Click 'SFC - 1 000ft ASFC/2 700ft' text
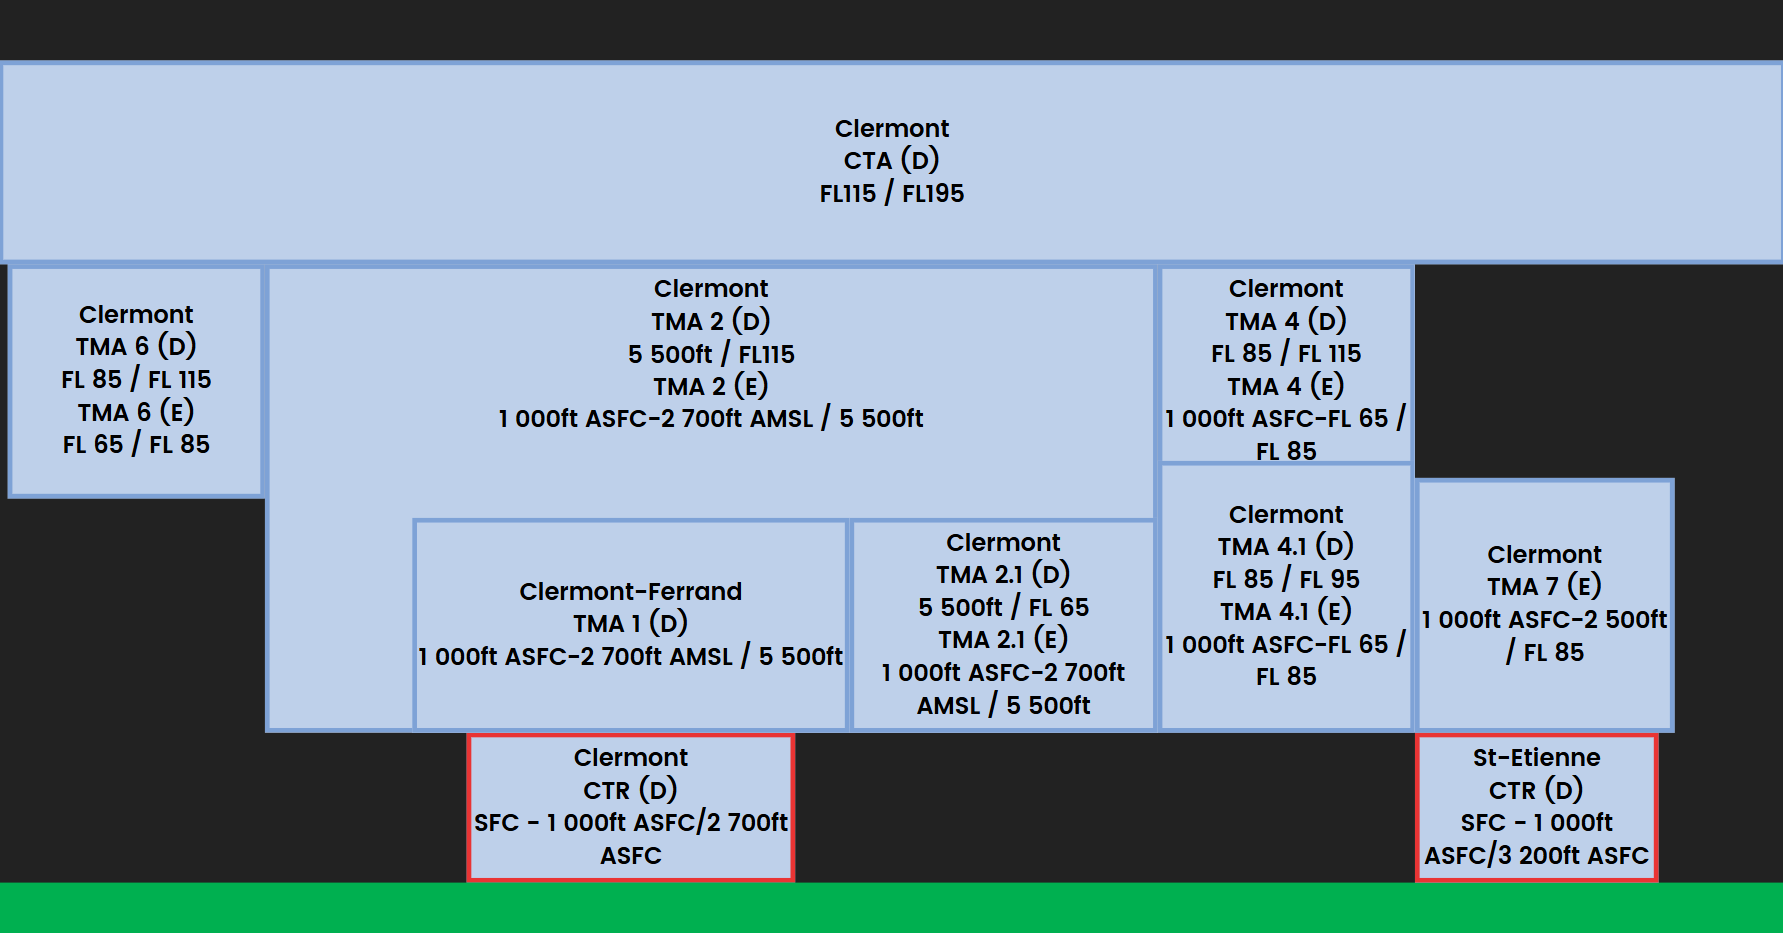 pos(631,822)
